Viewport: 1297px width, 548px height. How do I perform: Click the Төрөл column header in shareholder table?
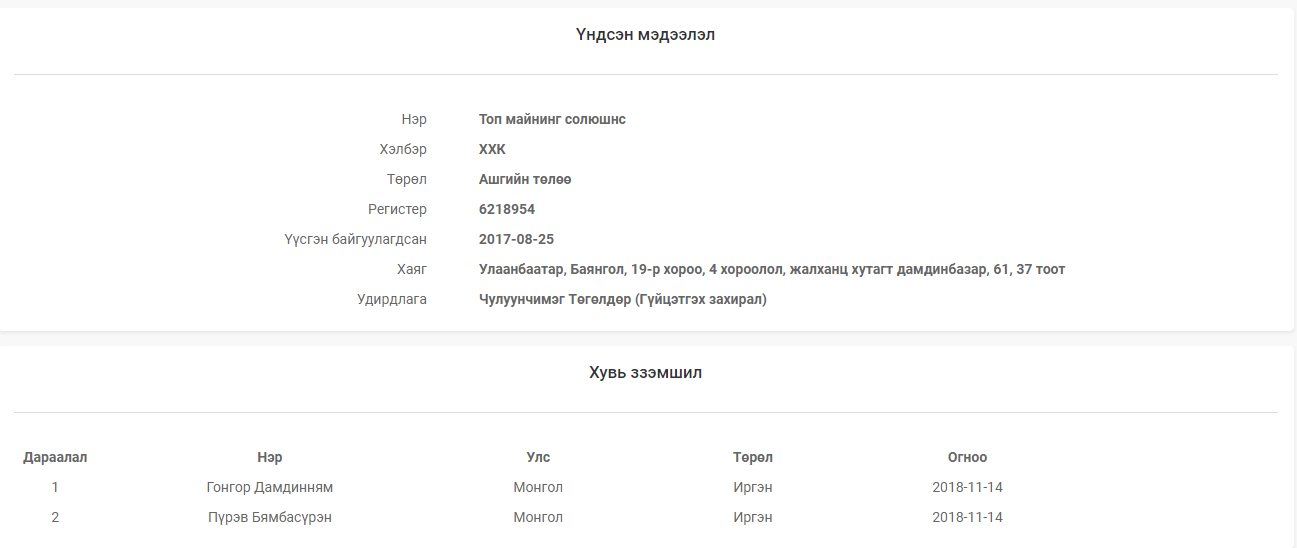(752, 457)
